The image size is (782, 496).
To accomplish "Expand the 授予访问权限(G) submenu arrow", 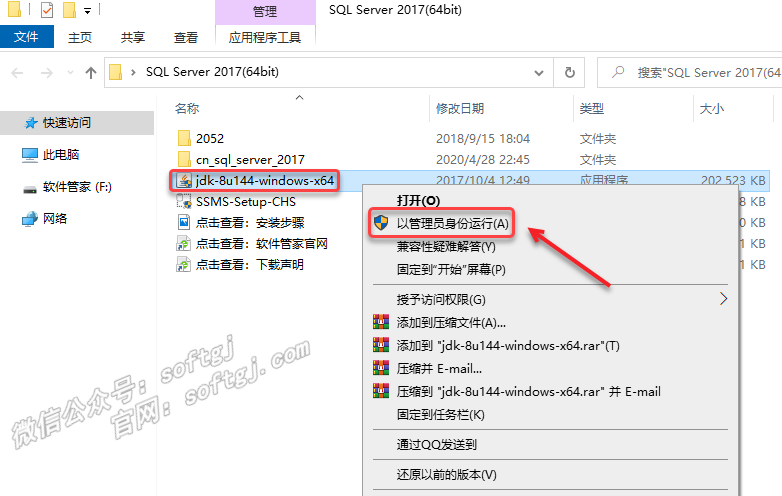I will click(x=723, y=299).
